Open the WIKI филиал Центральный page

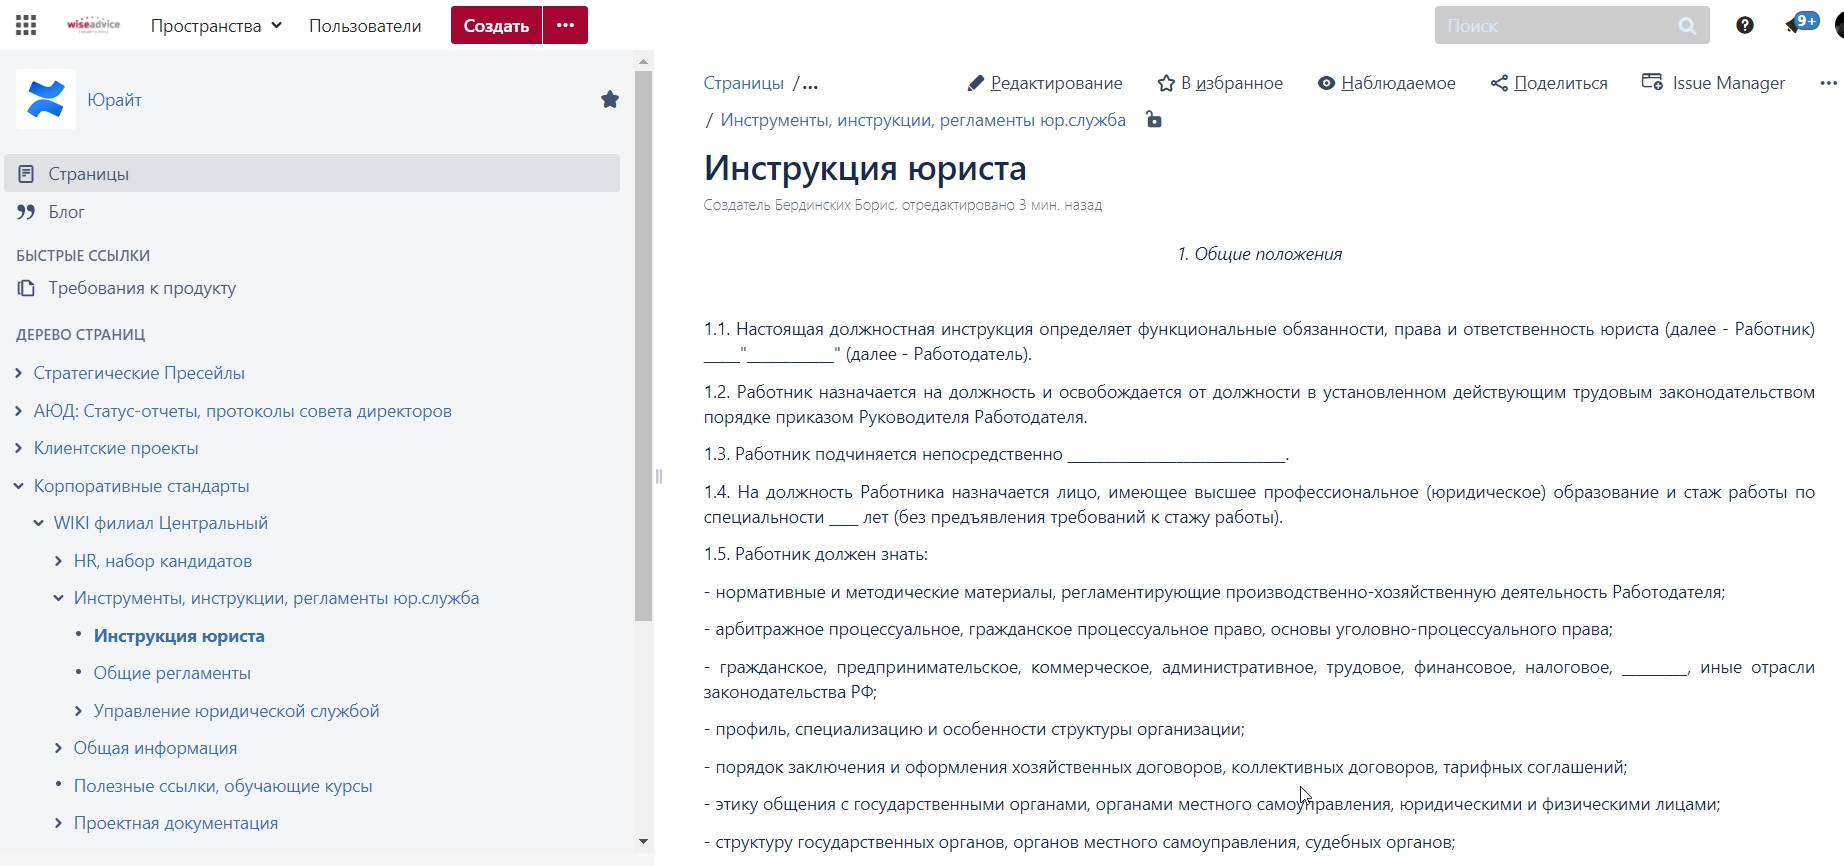tap(161, 523)
